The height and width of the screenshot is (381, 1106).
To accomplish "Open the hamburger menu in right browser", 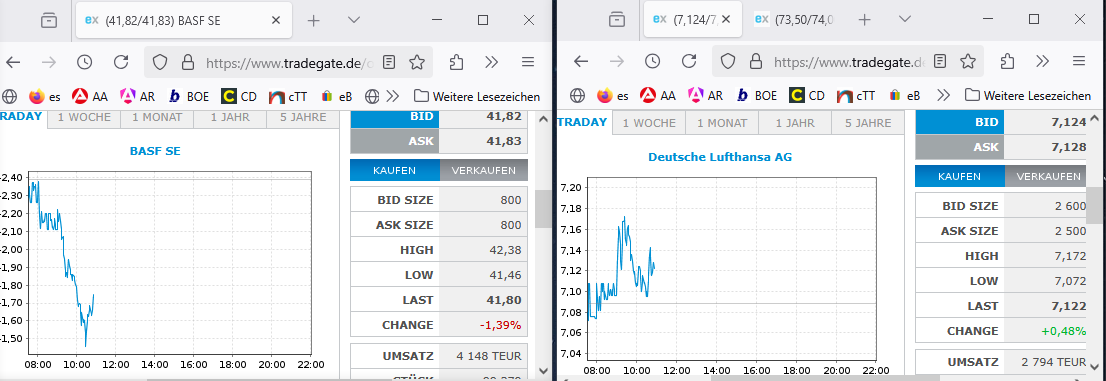I will click(1078, 61).
